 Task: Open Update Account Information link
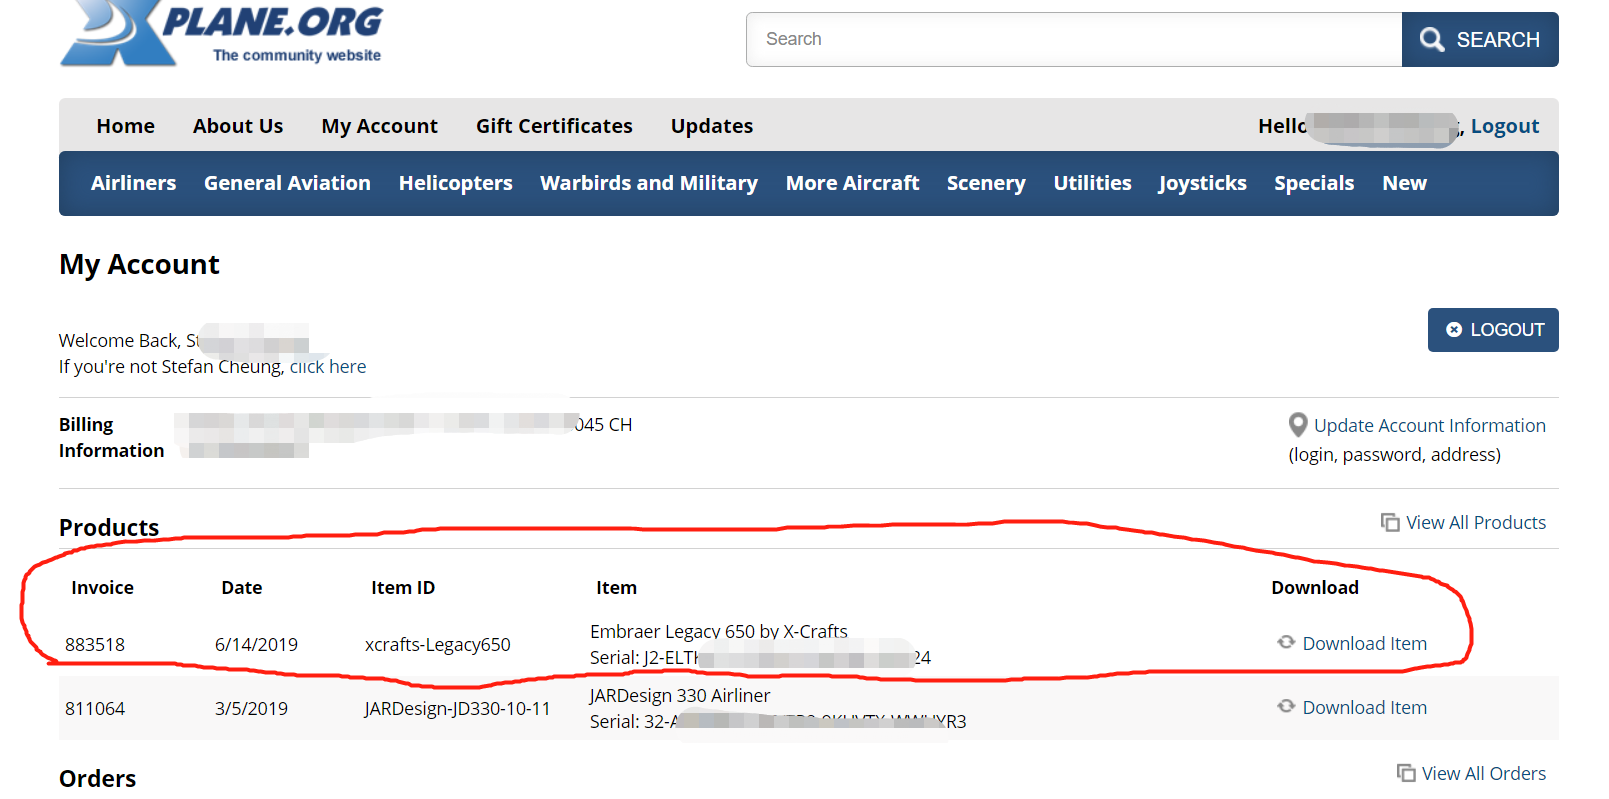[1430, 425]
